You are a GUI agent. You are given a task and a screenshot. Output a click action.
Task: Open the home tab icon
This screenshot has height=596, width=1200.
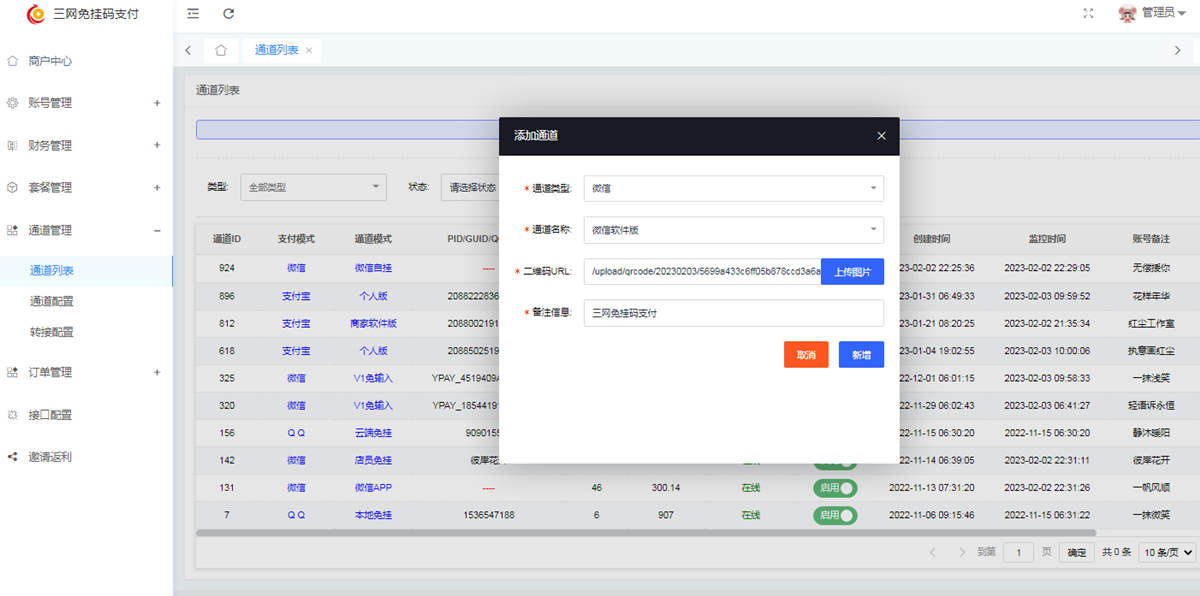[x=221, y=50]
